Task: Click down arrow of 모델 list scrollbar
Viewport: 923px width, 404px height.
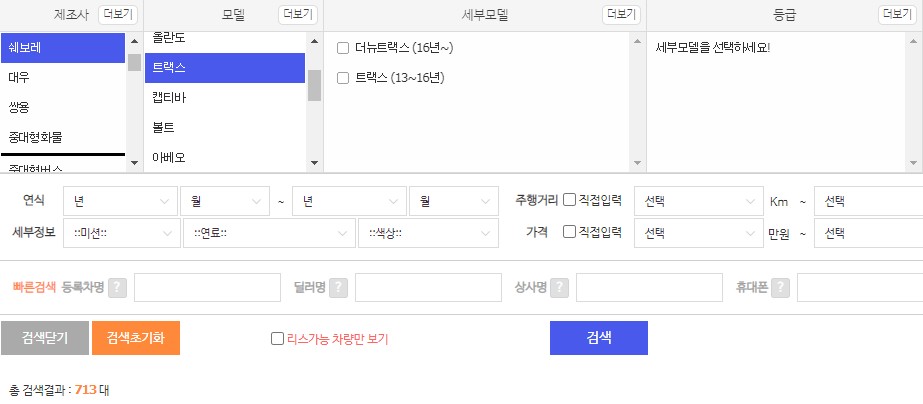Action: (x=314, y=163)
